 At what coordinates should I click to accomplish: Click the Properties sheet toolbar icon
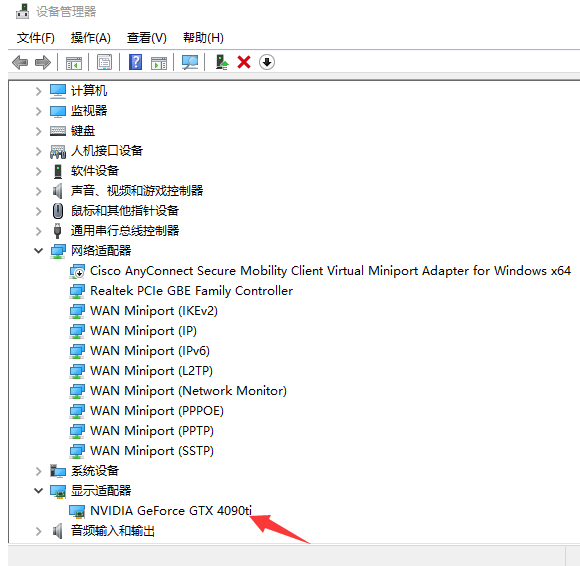104,62
